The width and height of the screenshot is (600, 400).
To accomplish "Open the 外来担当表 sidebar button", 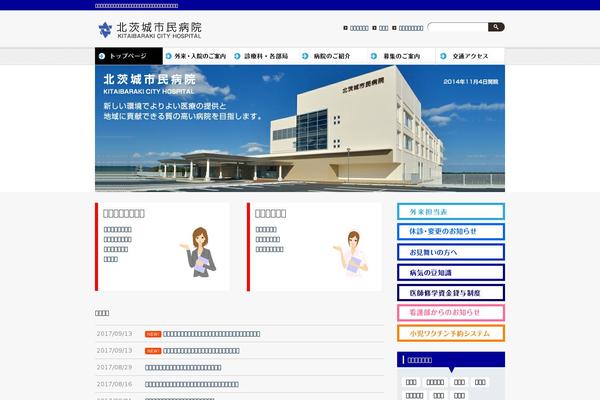I will pyautogui.click(x=451, y=212).
